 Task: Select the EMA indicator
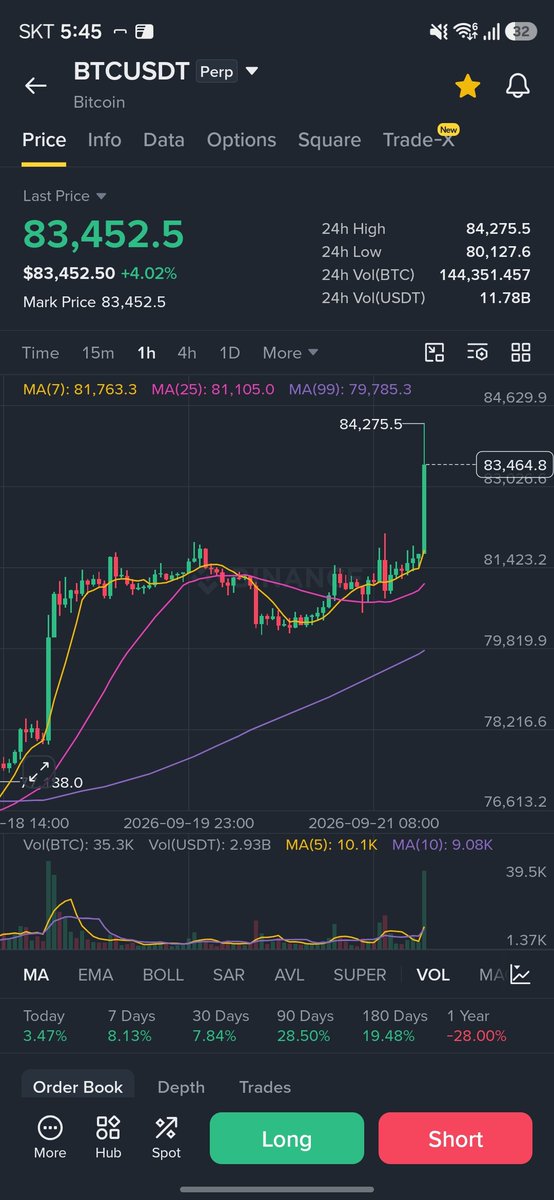(x=95, y=974)
